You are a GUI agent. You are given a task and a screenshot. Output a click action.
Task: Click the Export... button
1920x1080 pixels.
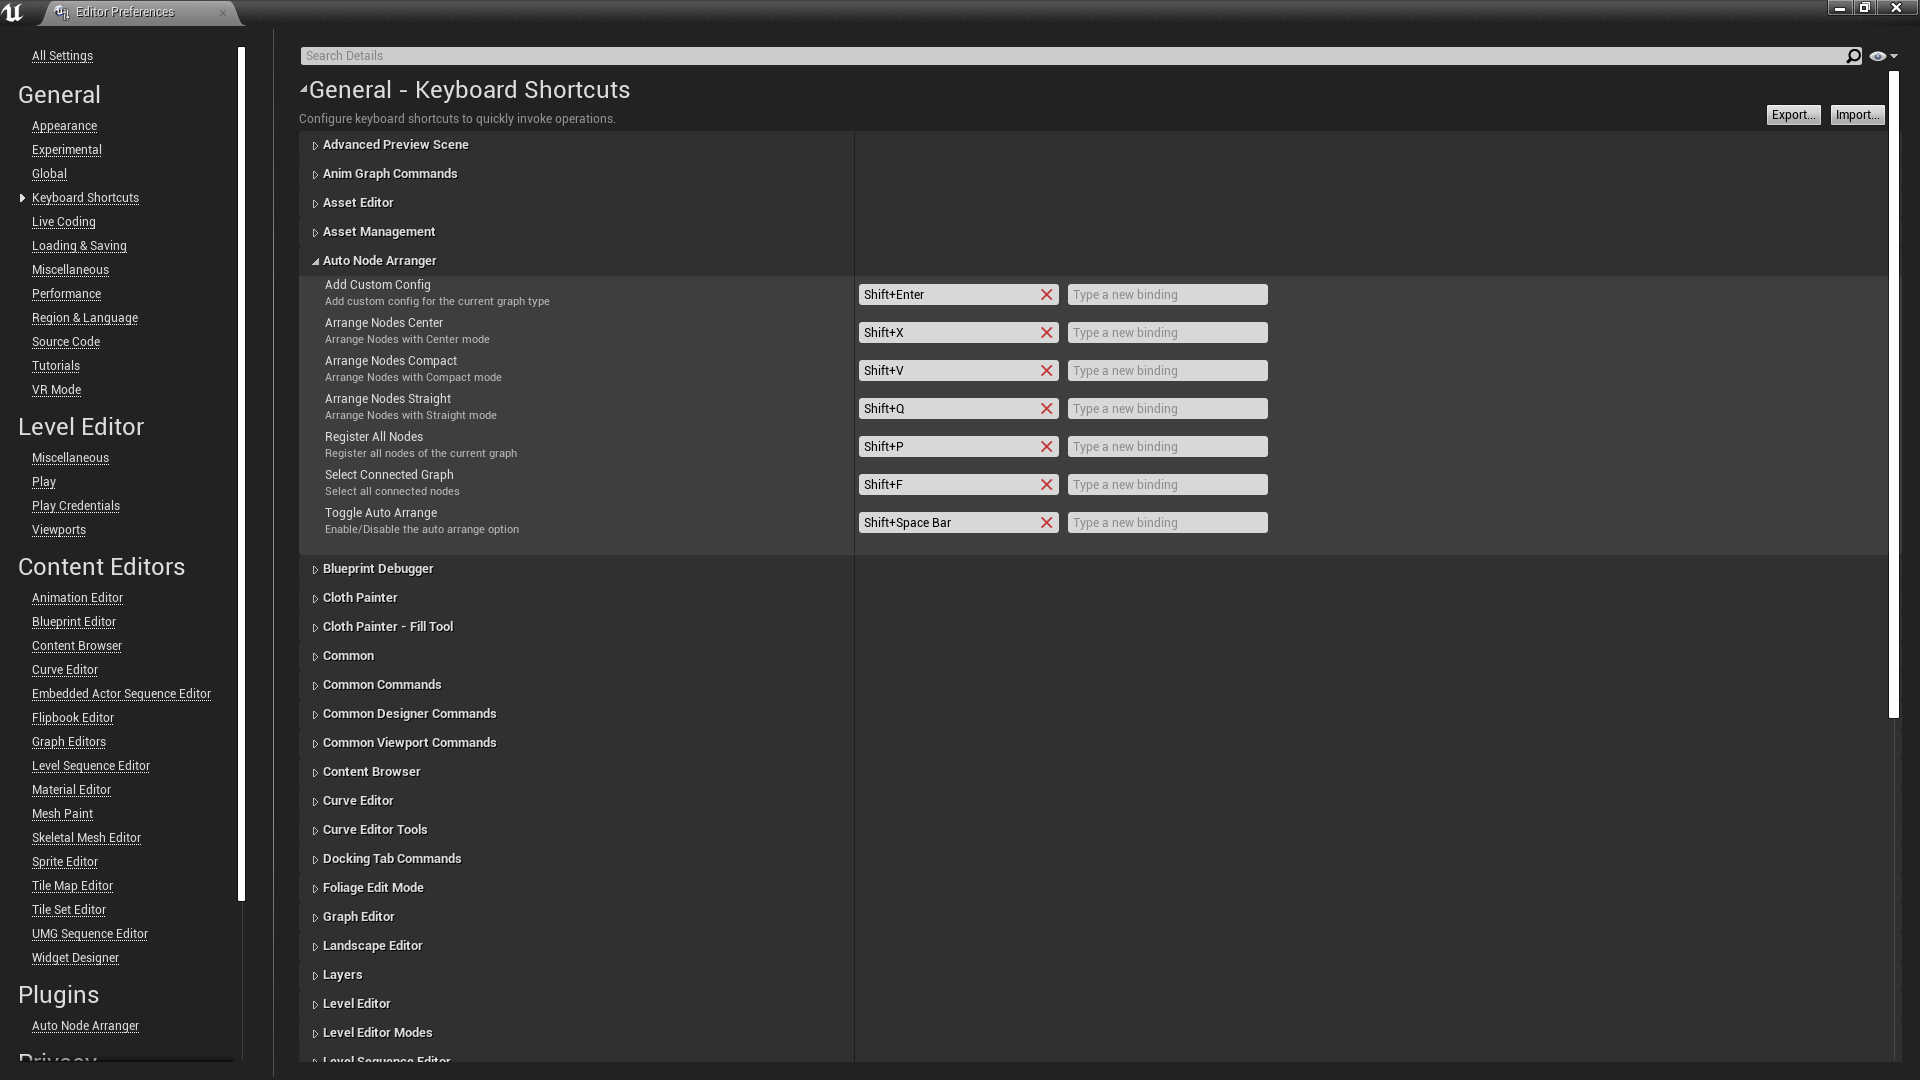point(1792,115)
